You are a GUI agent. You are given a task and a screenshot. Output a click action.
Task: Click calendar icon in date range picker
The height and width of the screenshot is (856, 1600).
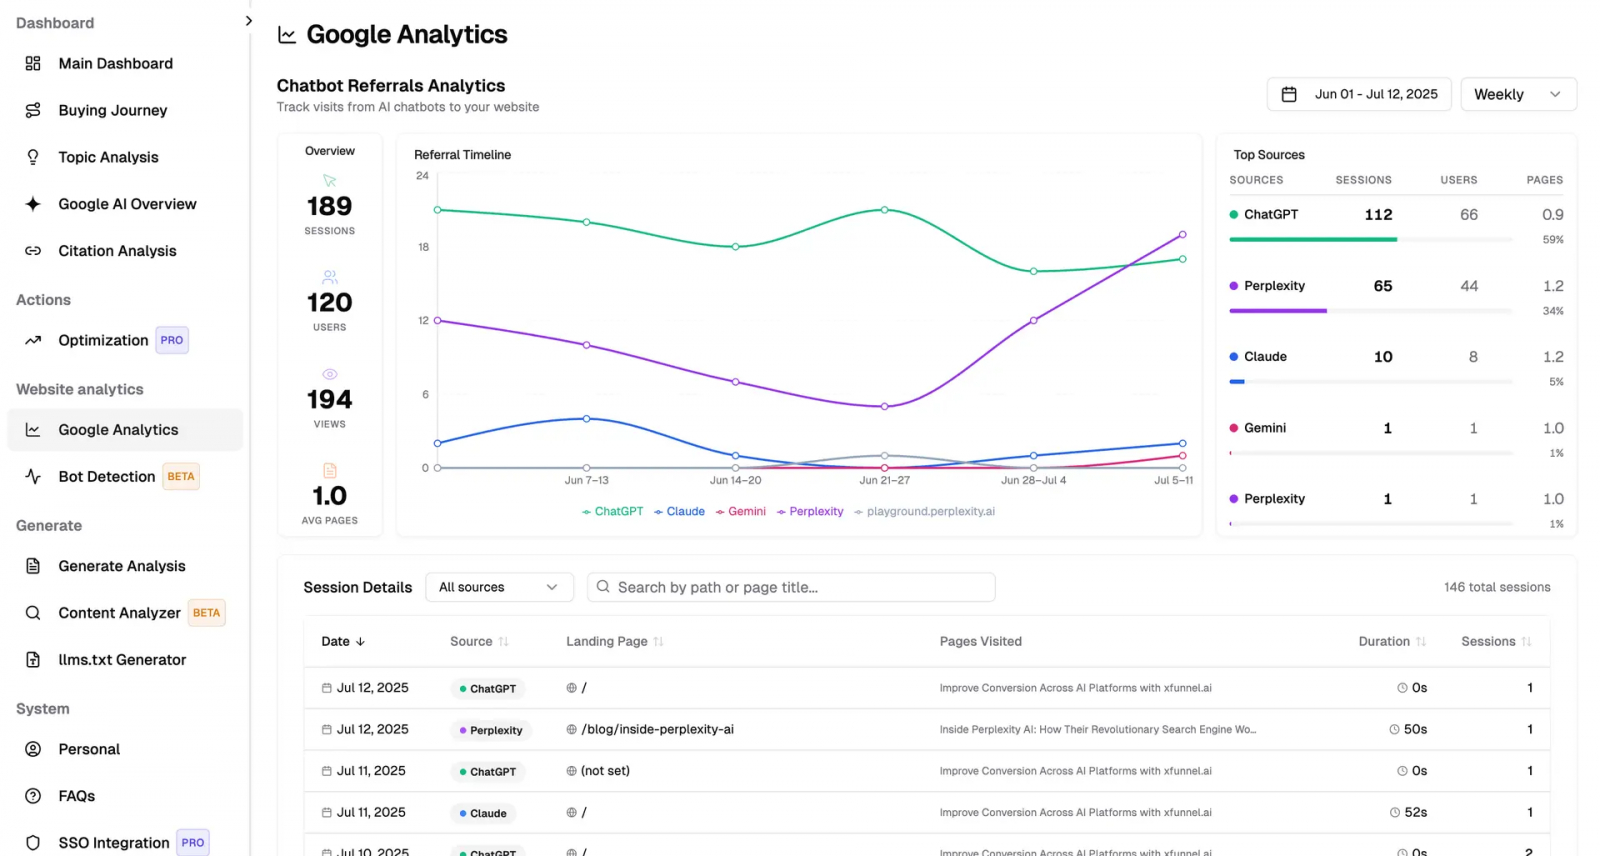pos(1289,94)
